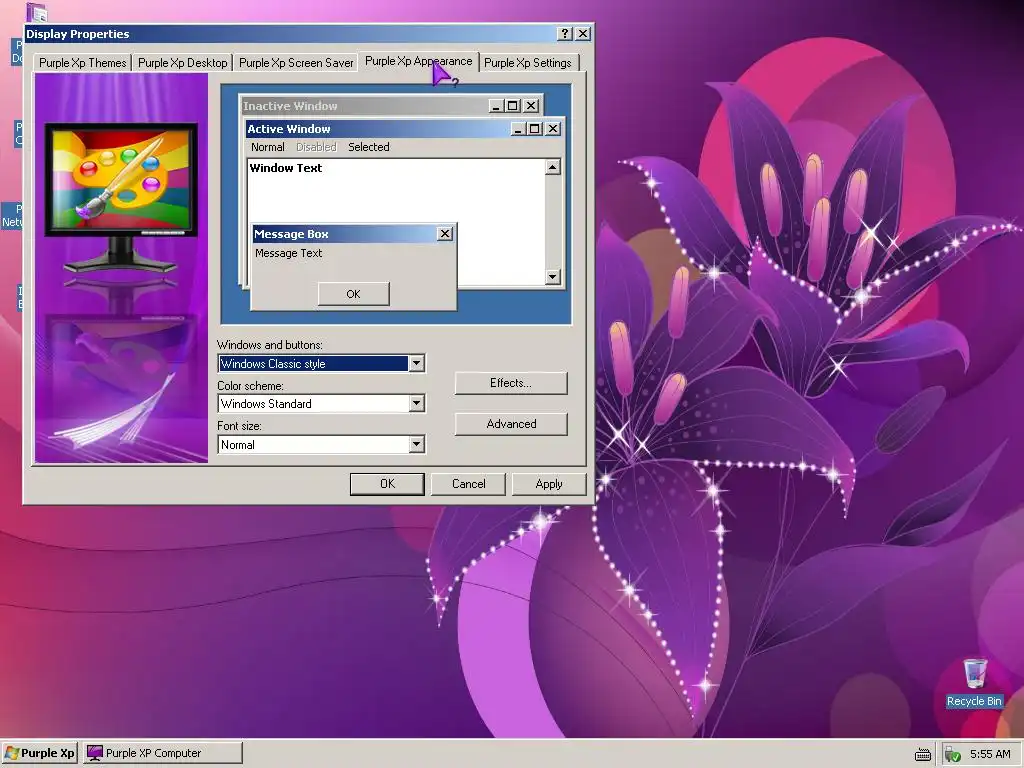Click the Message Box preview title bar
This screenshot has height=768, width=1024.
pyautogui.click(x=353, y=234)
